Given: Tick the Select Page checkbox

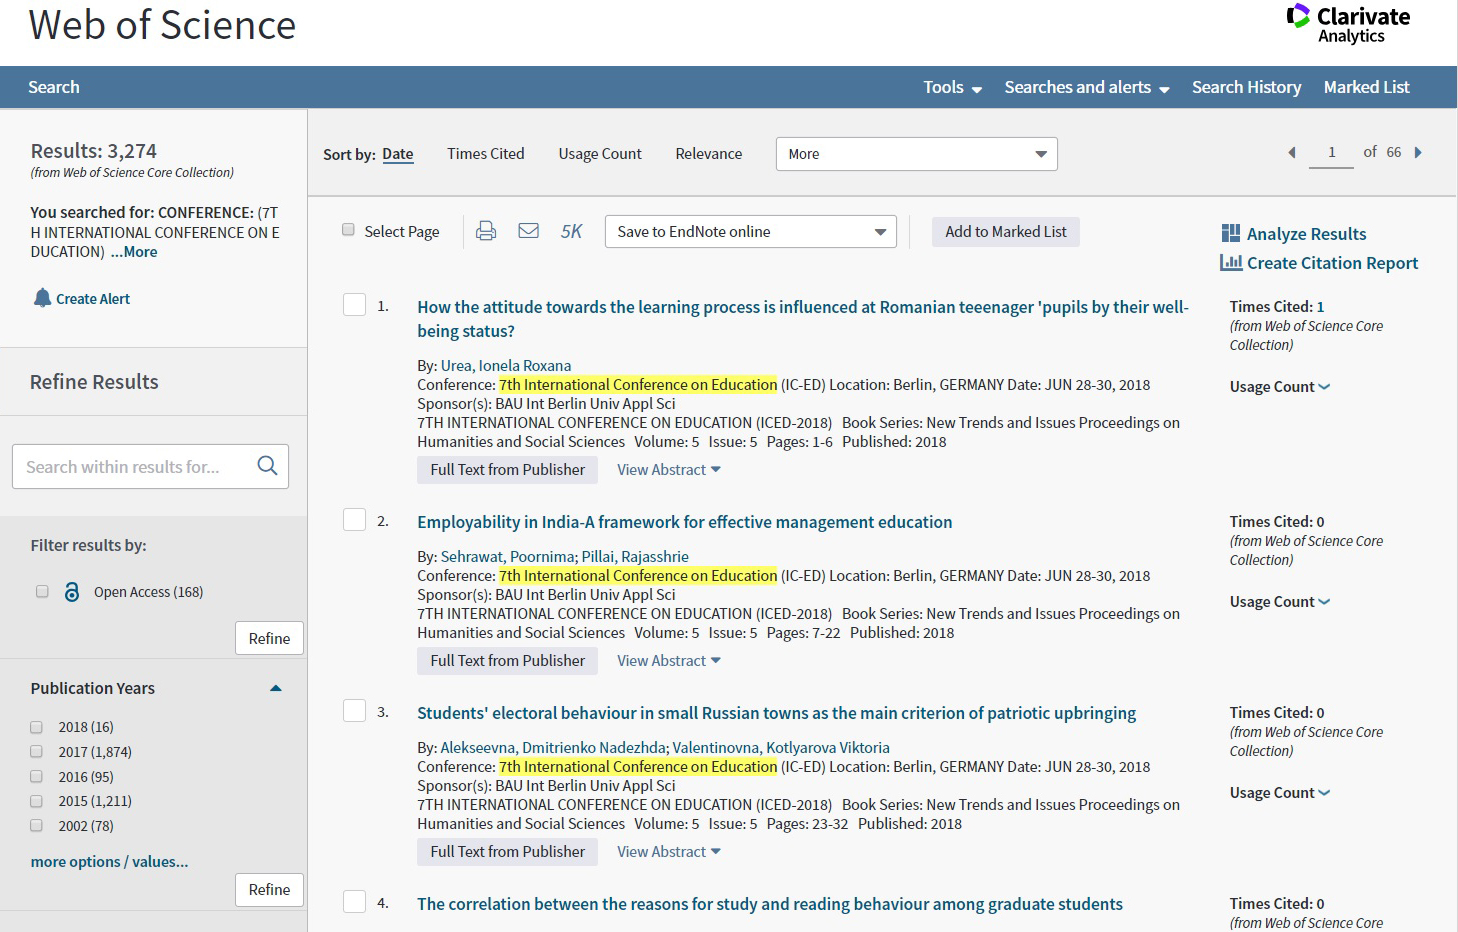Looking at the screenshot, I should pos(348,230).
